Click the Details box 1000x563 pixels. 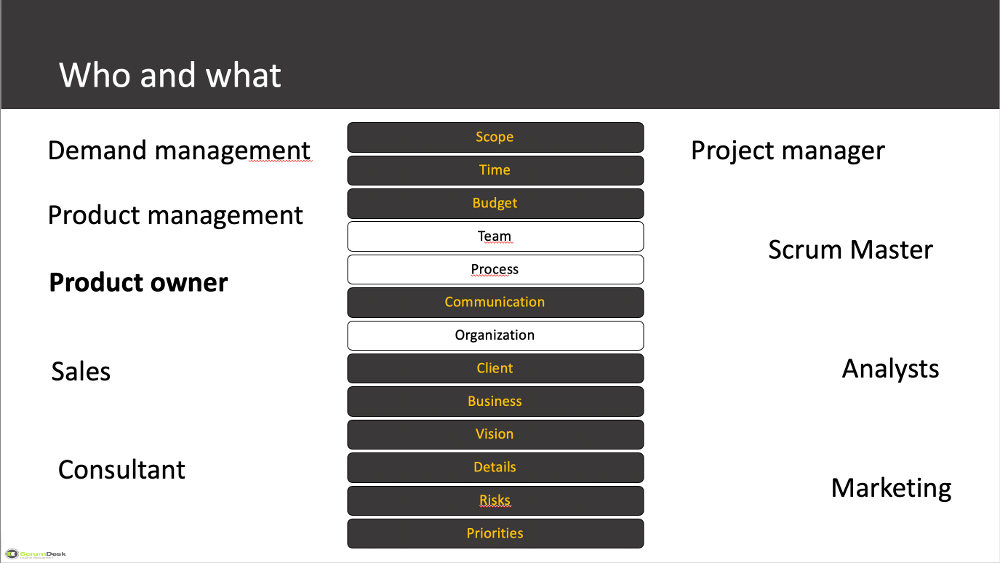point(496,467)
